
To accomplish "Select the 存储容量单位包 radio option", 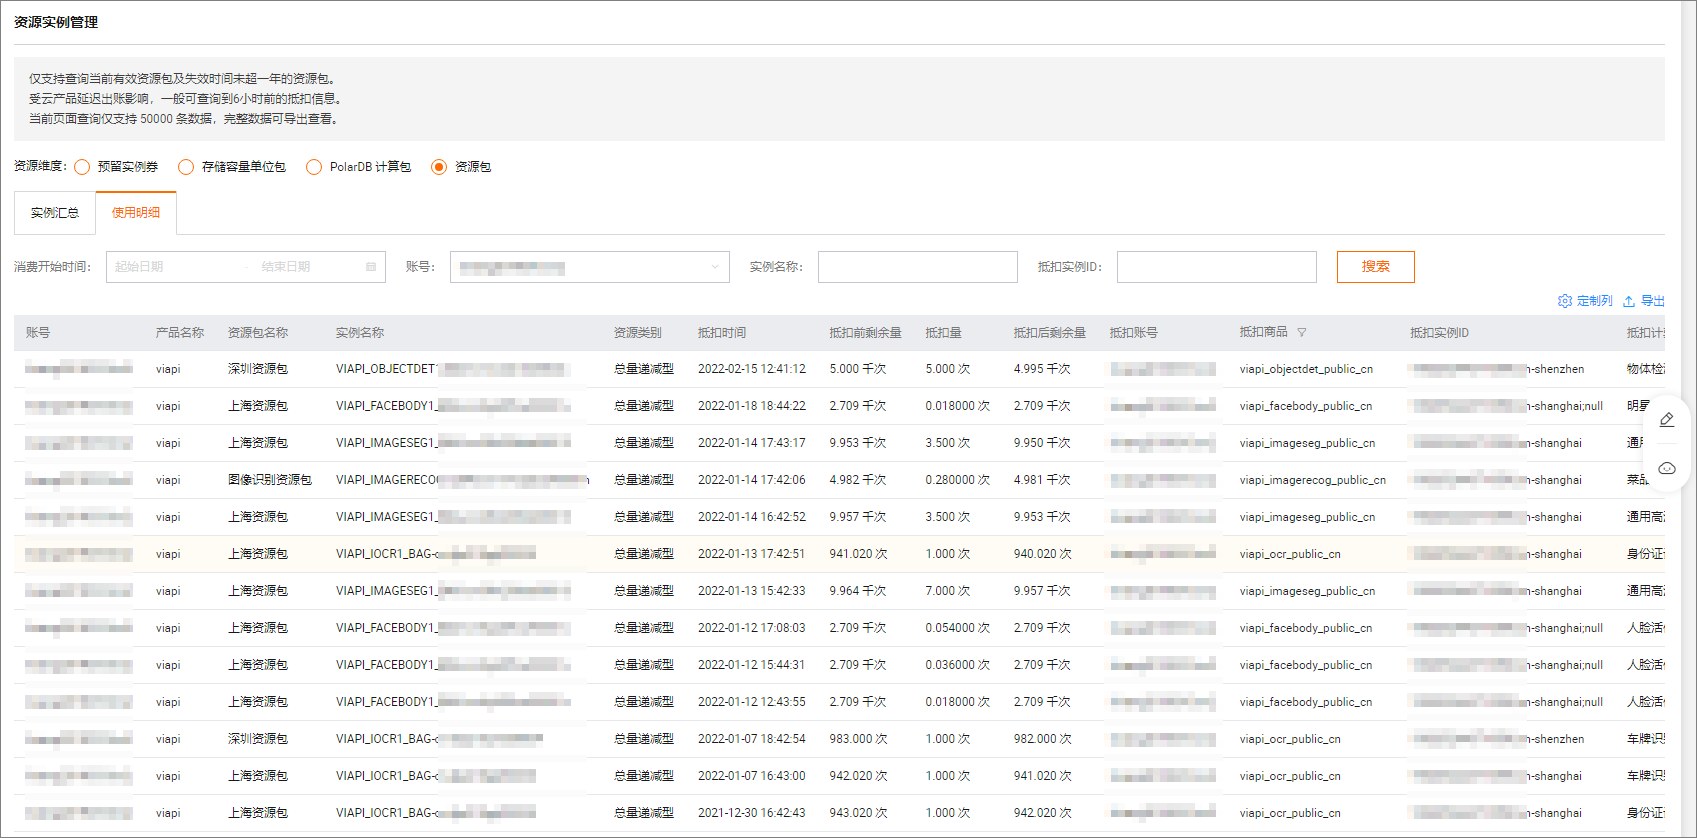I will click(x=186, y=167).
